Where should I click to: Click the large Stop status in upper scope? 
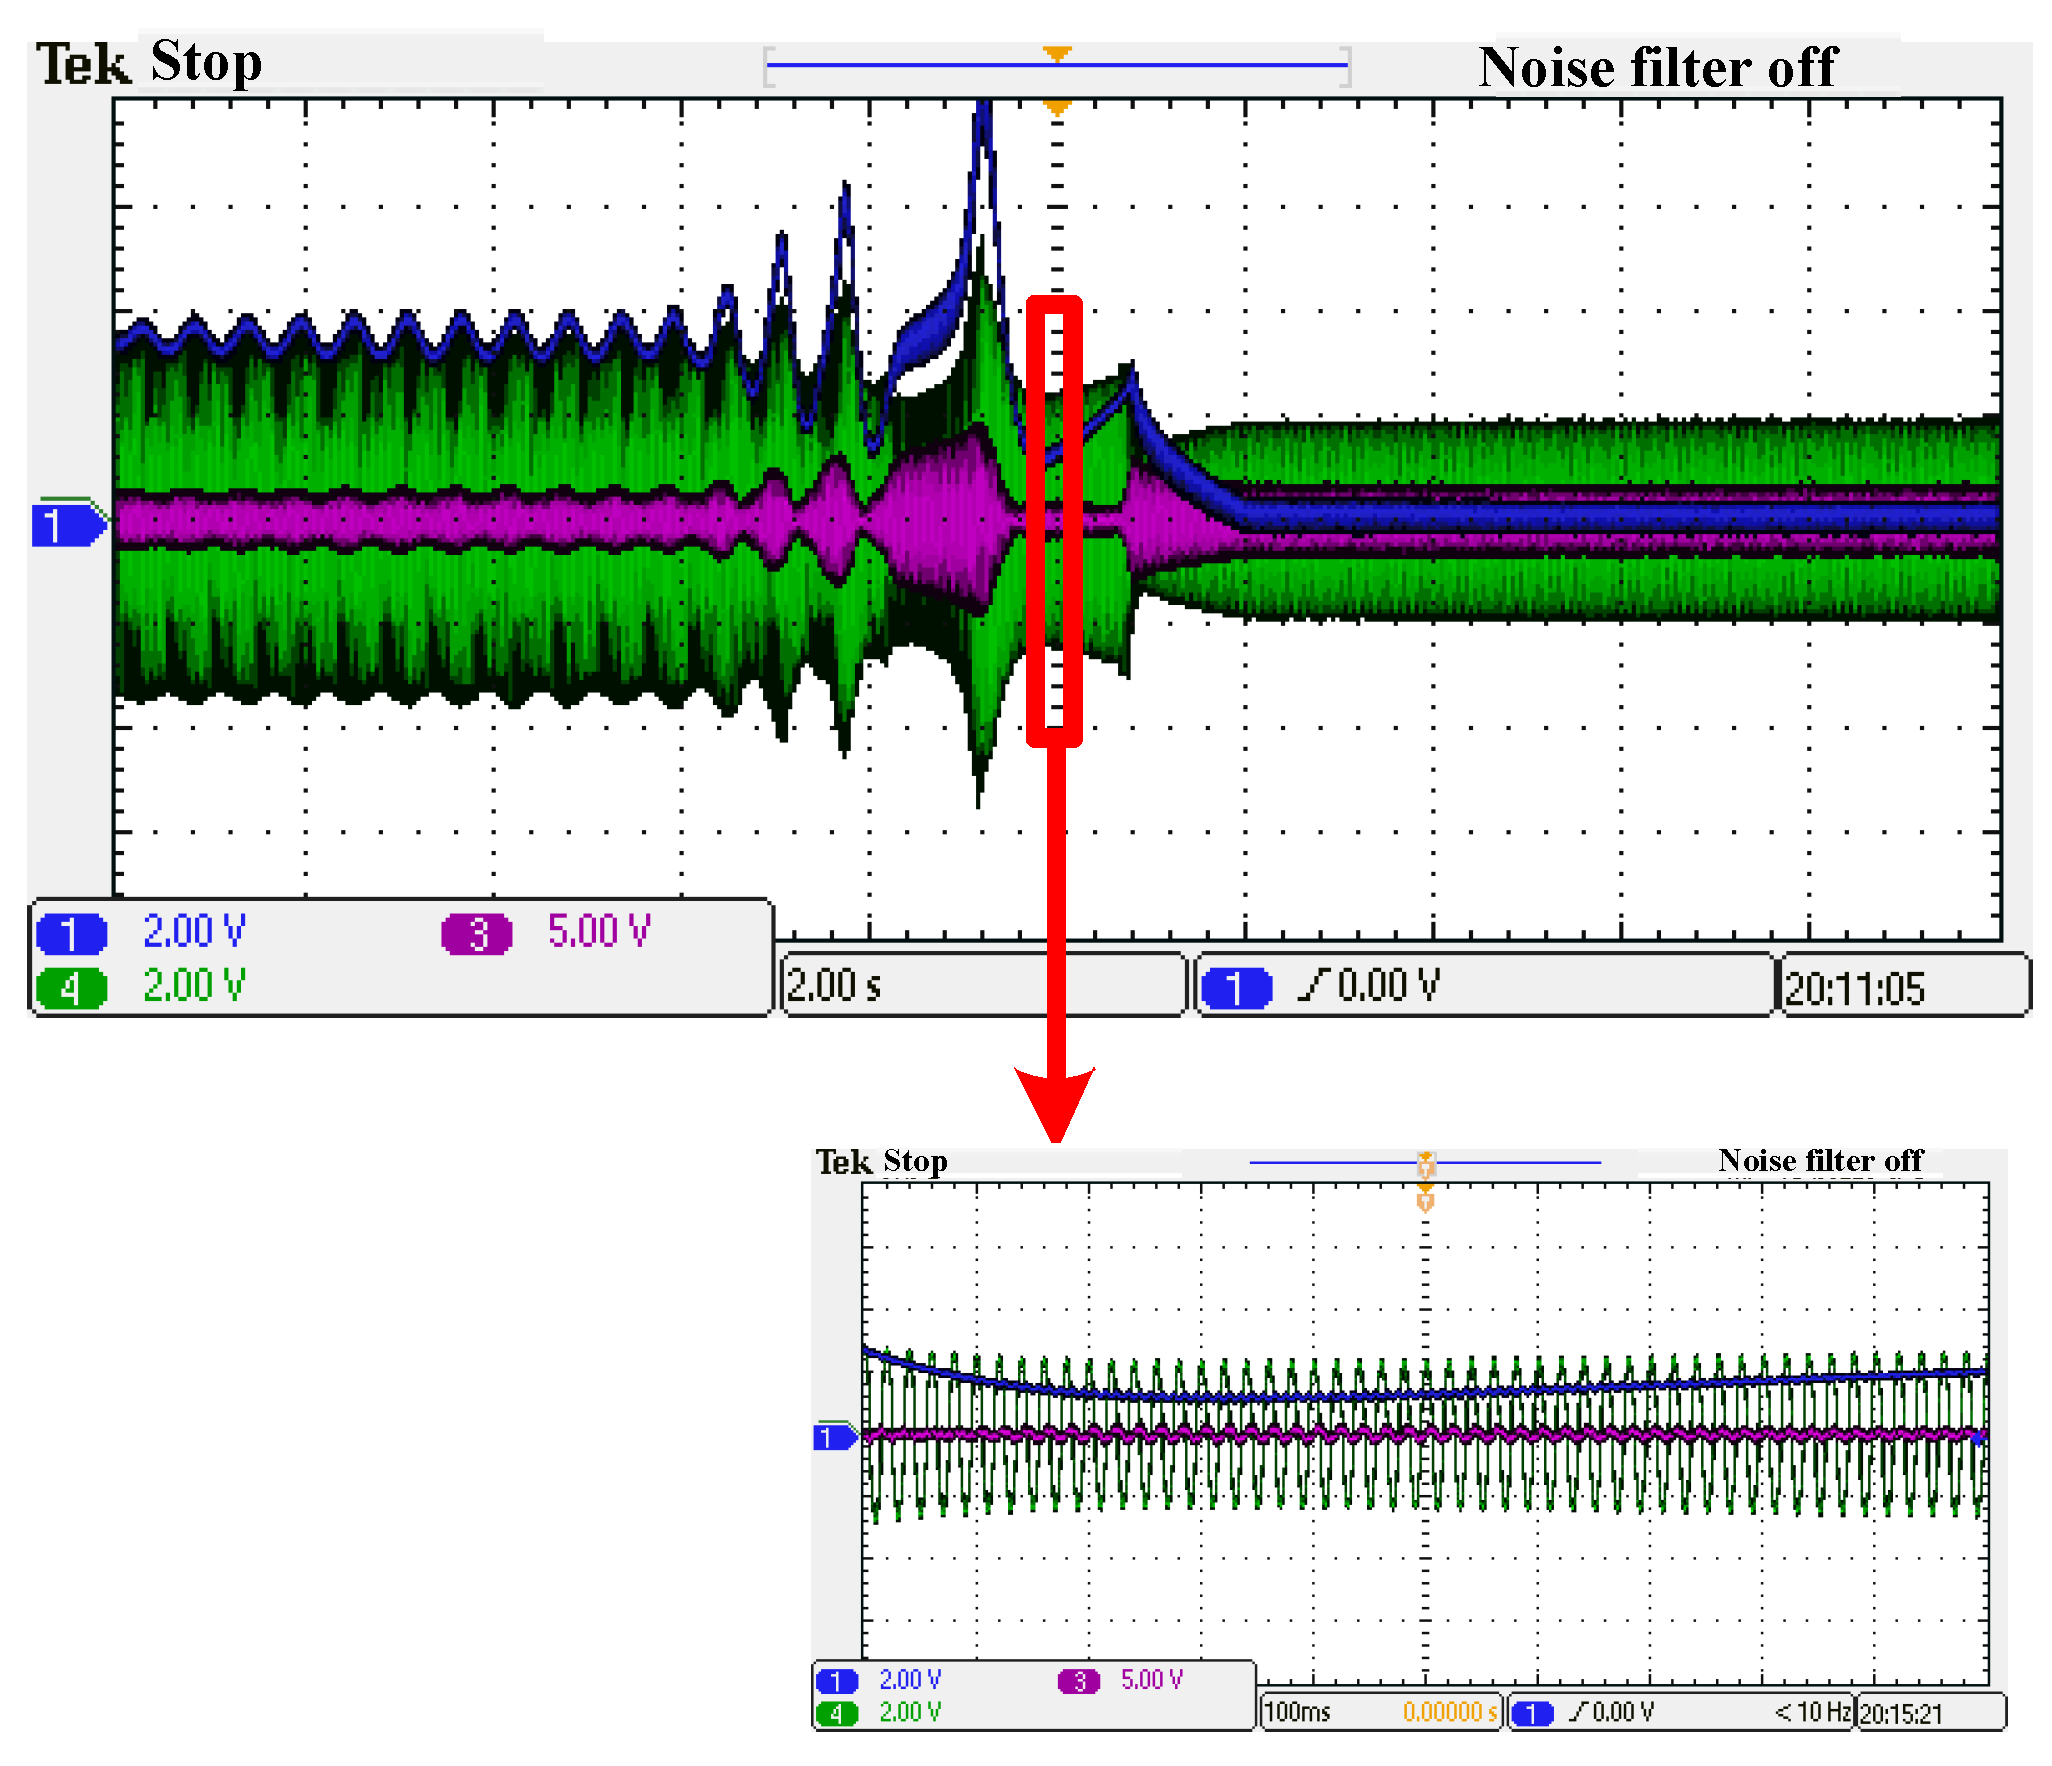point(206,62)
